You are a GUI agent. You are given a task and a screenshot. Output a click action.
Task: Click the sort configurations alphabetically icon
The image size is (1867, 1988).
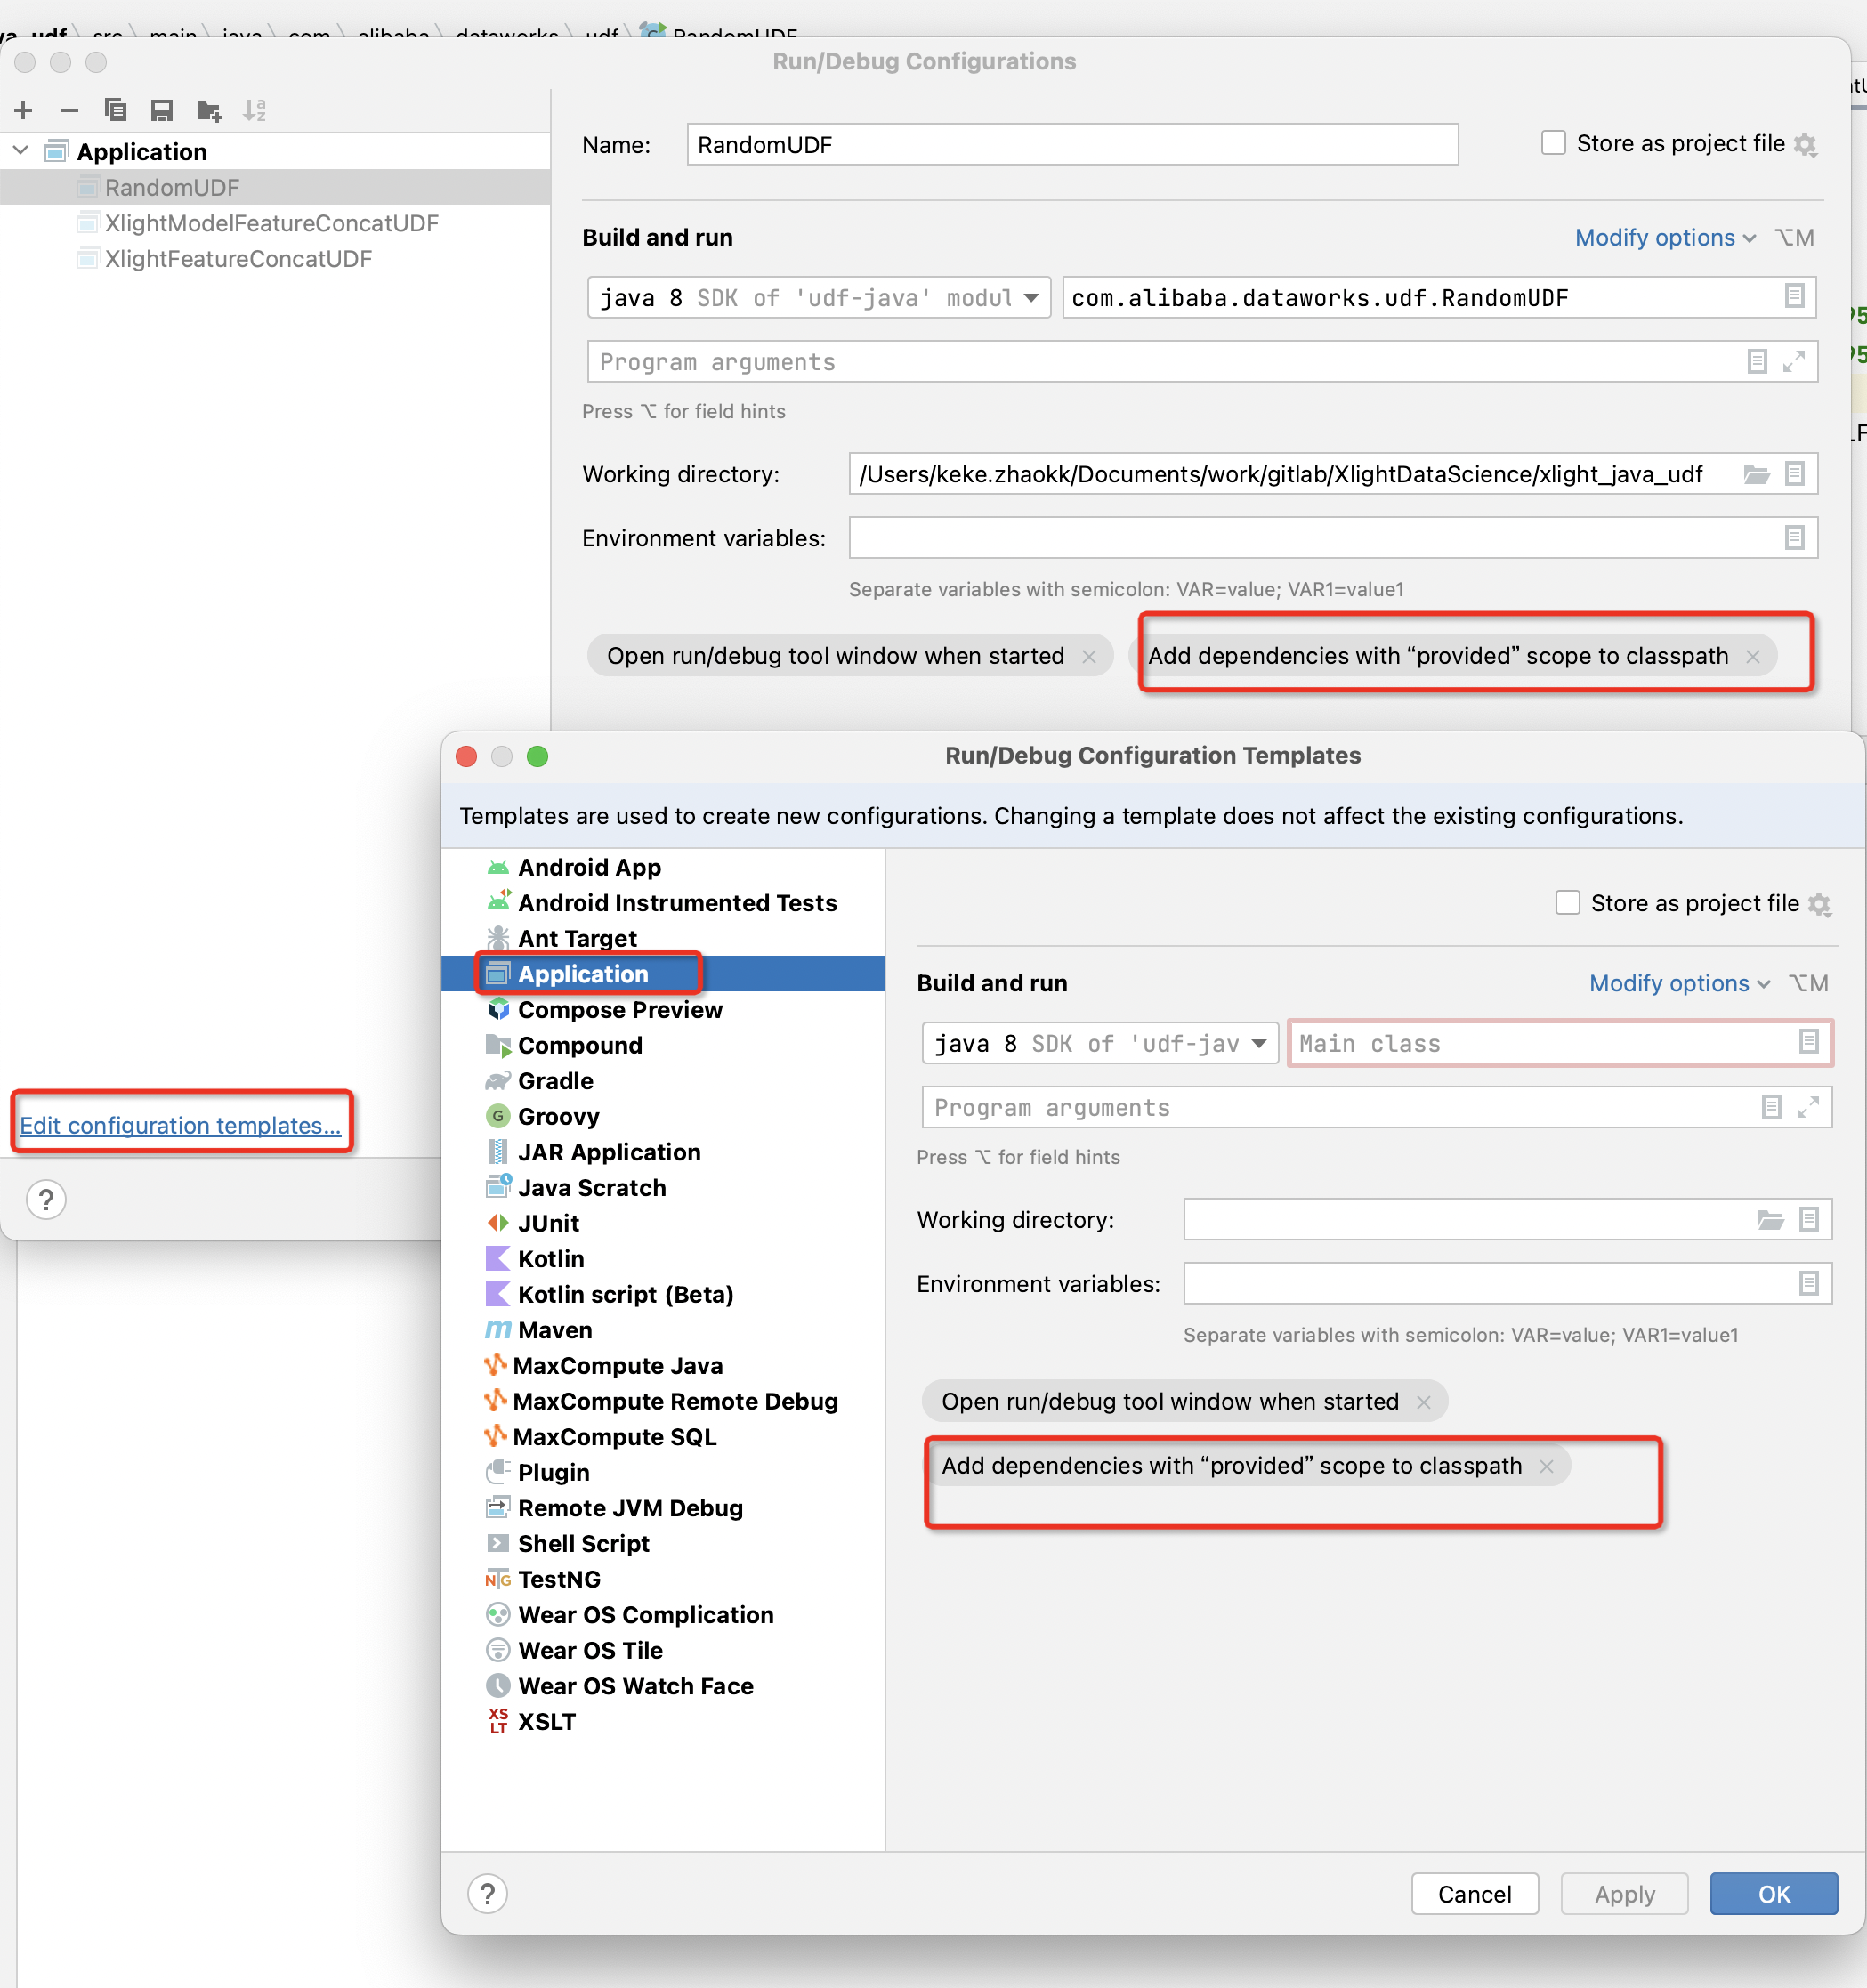(255, 110)
